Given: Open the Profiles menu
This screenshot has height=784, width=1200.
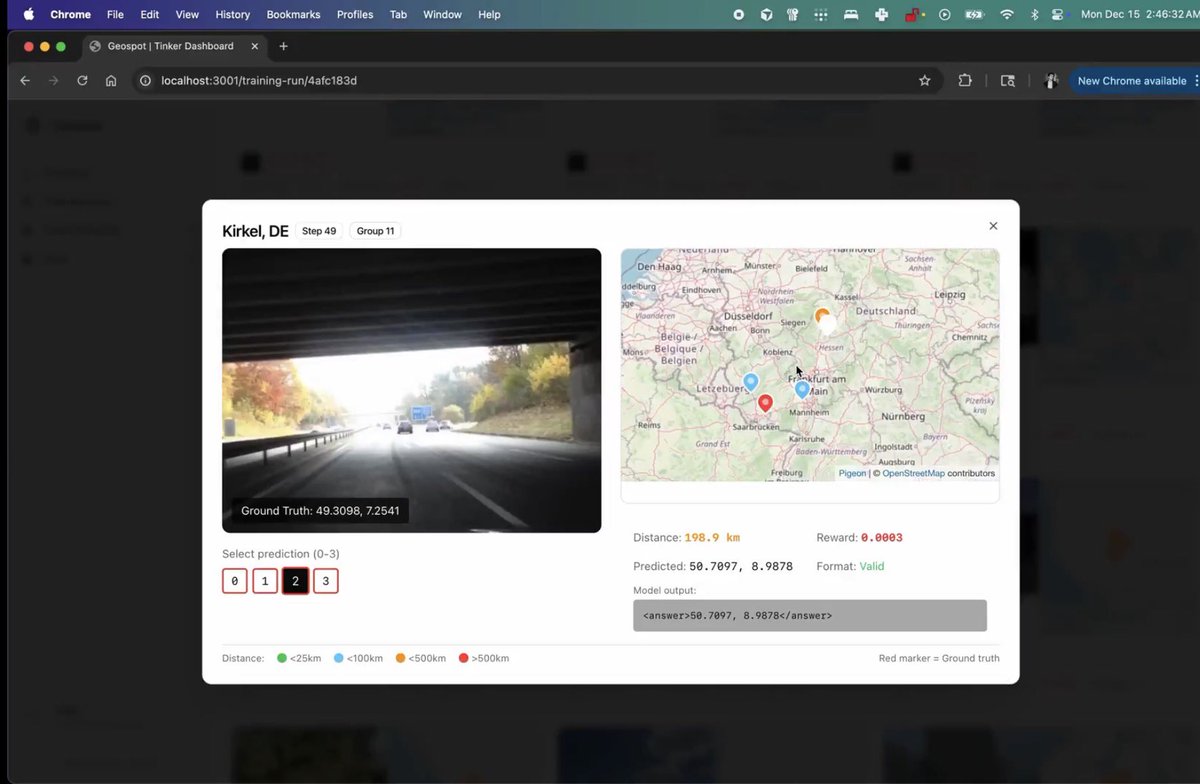Looking at the screenshot, I should pyautogui.click(x=354, y=15).
